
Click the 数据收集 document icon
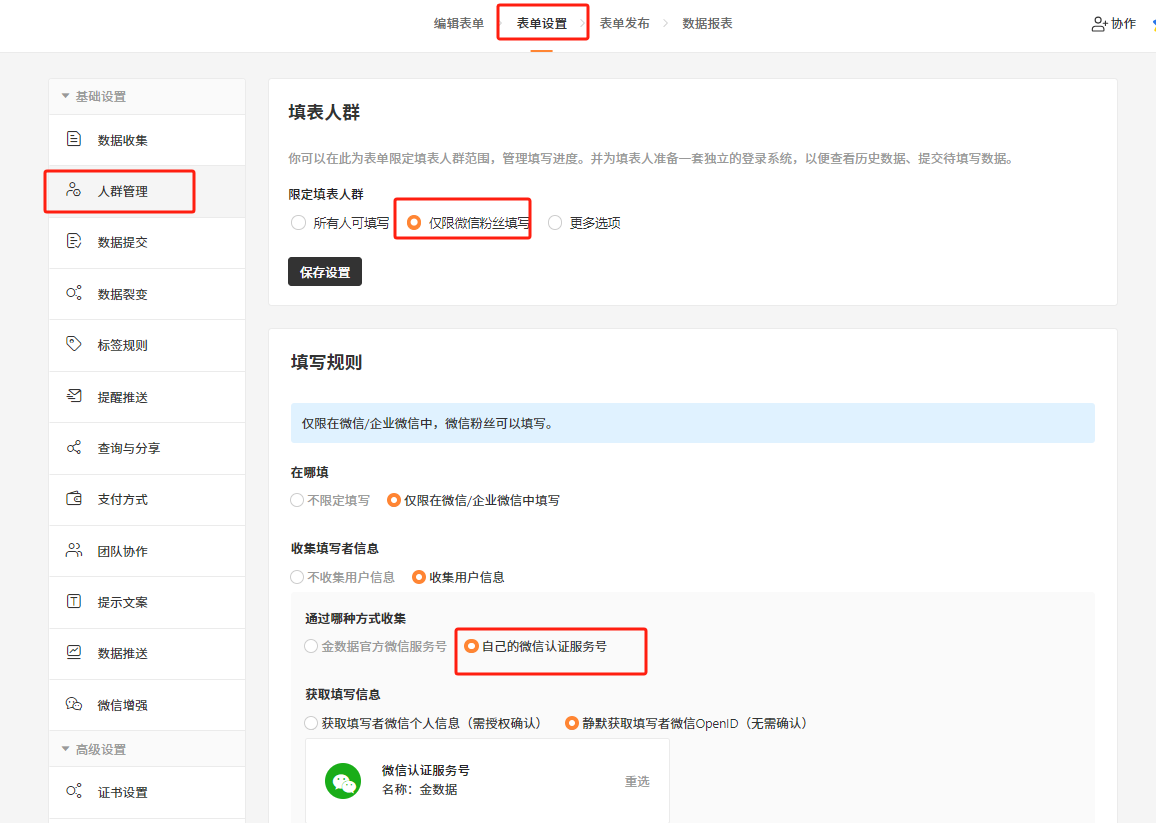(x=74, y=139)
